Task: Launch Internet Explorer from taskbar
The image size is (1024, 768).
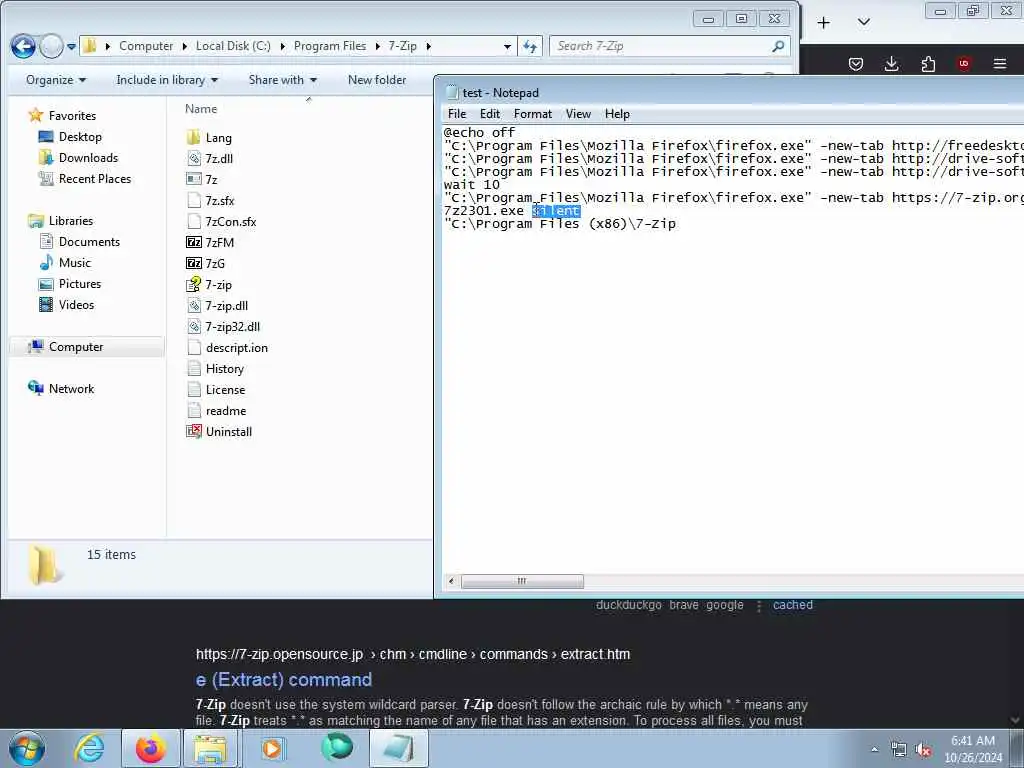Action: [89, 748]
